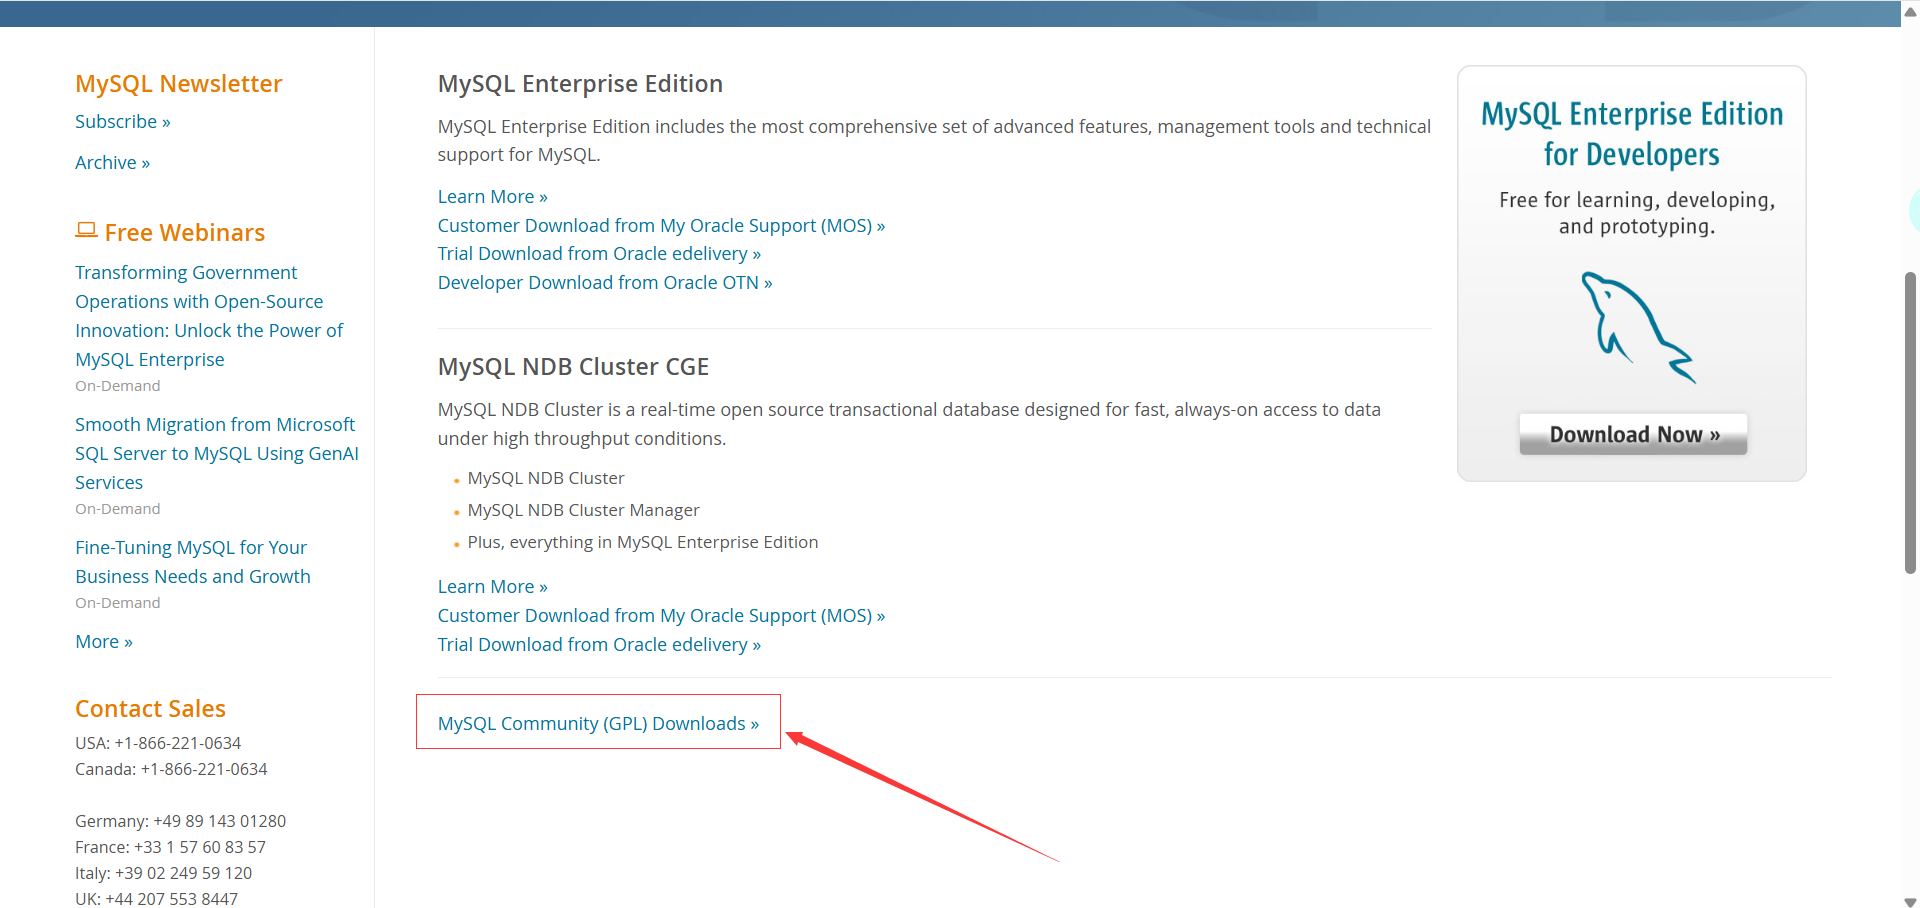
Task: Click the France: +33 1 57 60 83 57 number
Action: pyautogui.click(x=170, y=847)
